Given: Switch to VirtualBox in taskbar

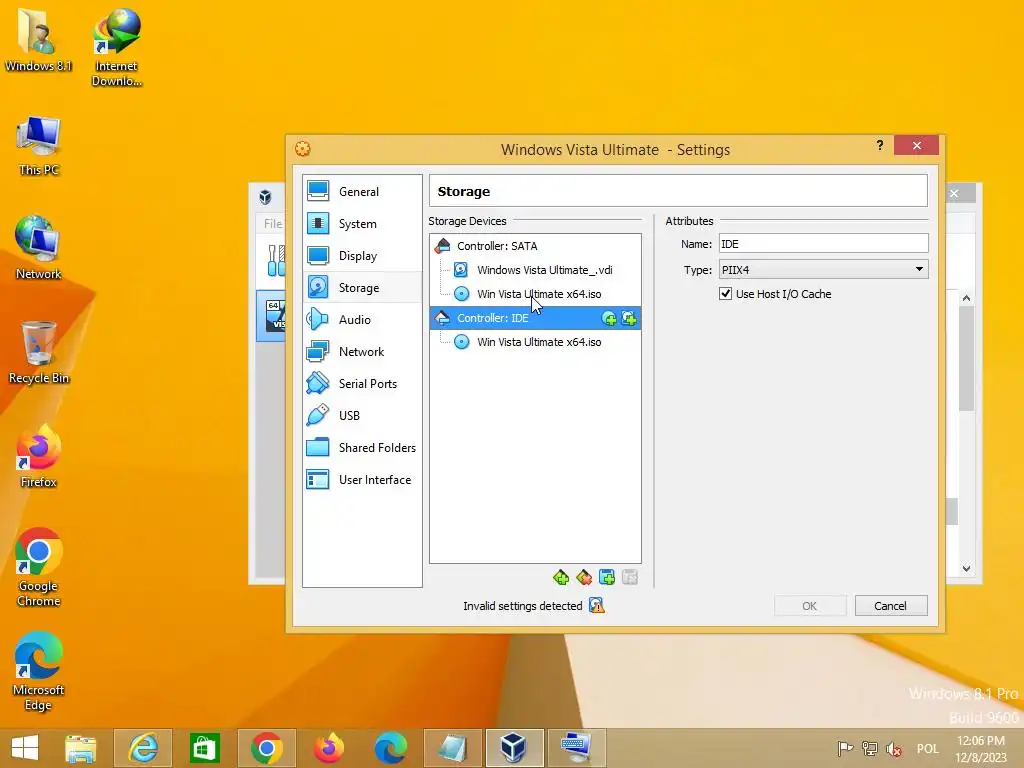Looking at the screenshot, I should coord(514,748).
